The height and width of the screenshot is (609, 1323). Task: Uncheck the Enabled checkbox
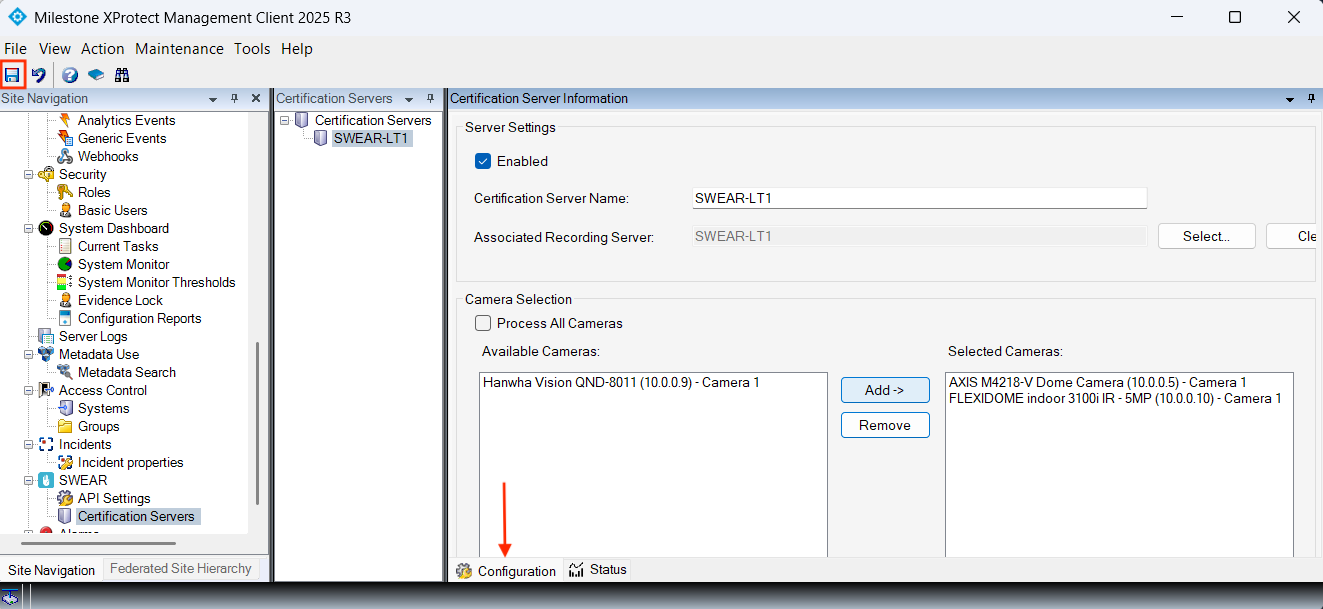[483, 161]
